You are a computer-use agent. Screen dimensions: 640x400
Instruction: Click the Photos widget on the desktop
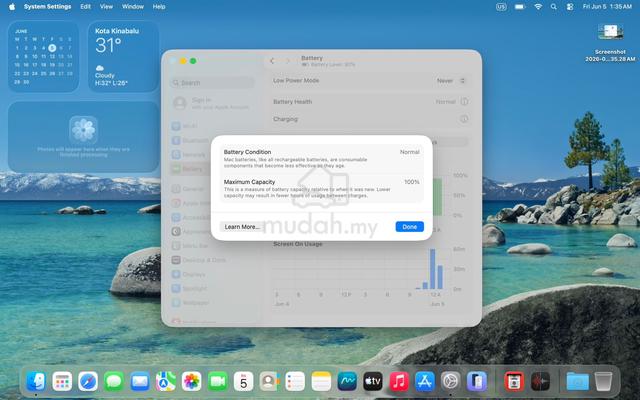(84, 137)
